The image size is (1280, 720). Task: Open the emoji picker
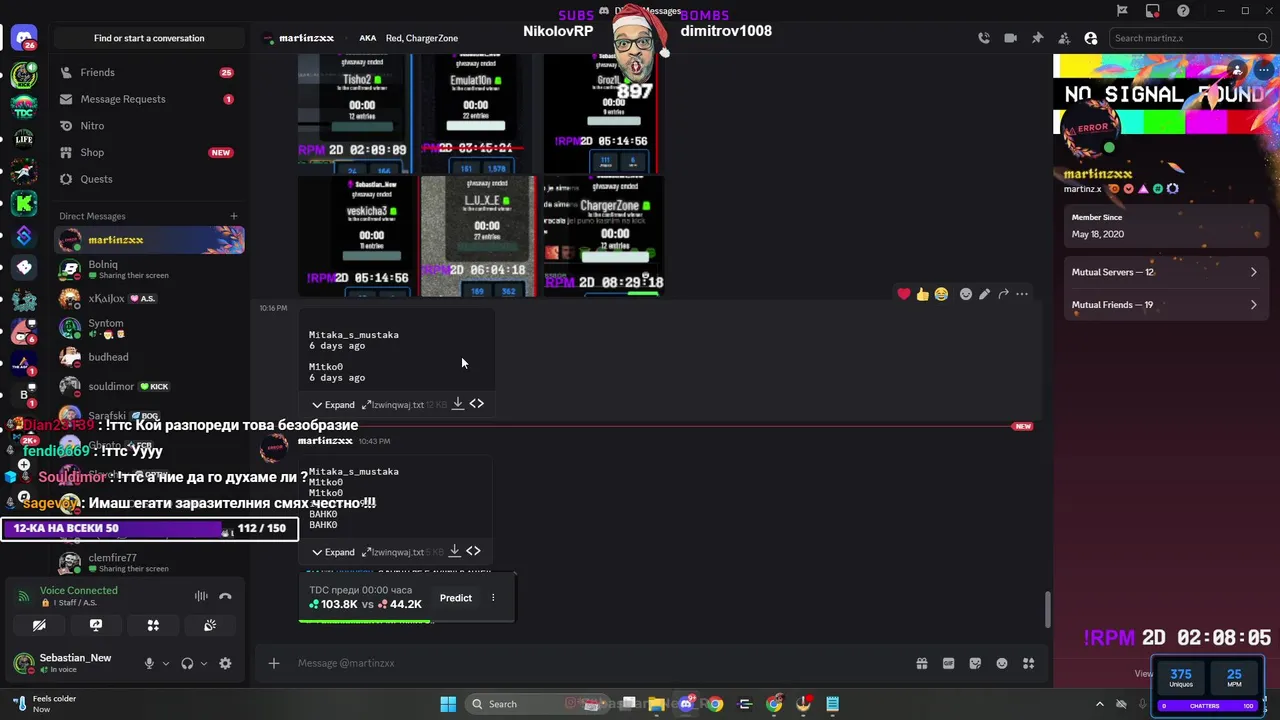pyautogui.click(x=1002, y=663)
